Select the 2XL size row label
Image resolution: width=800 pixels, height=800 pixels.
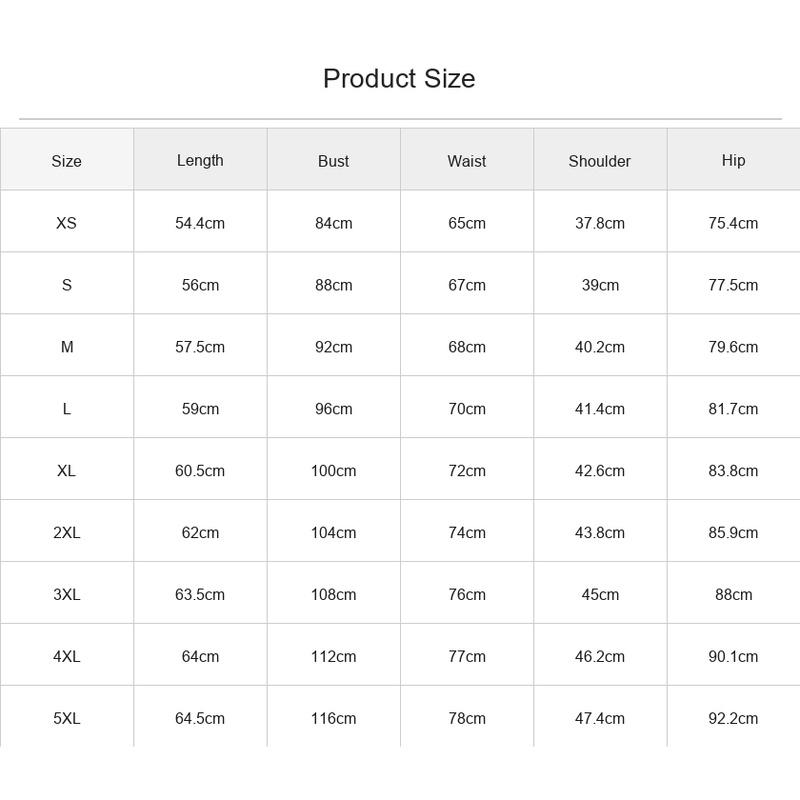click(x=66, y=533)
